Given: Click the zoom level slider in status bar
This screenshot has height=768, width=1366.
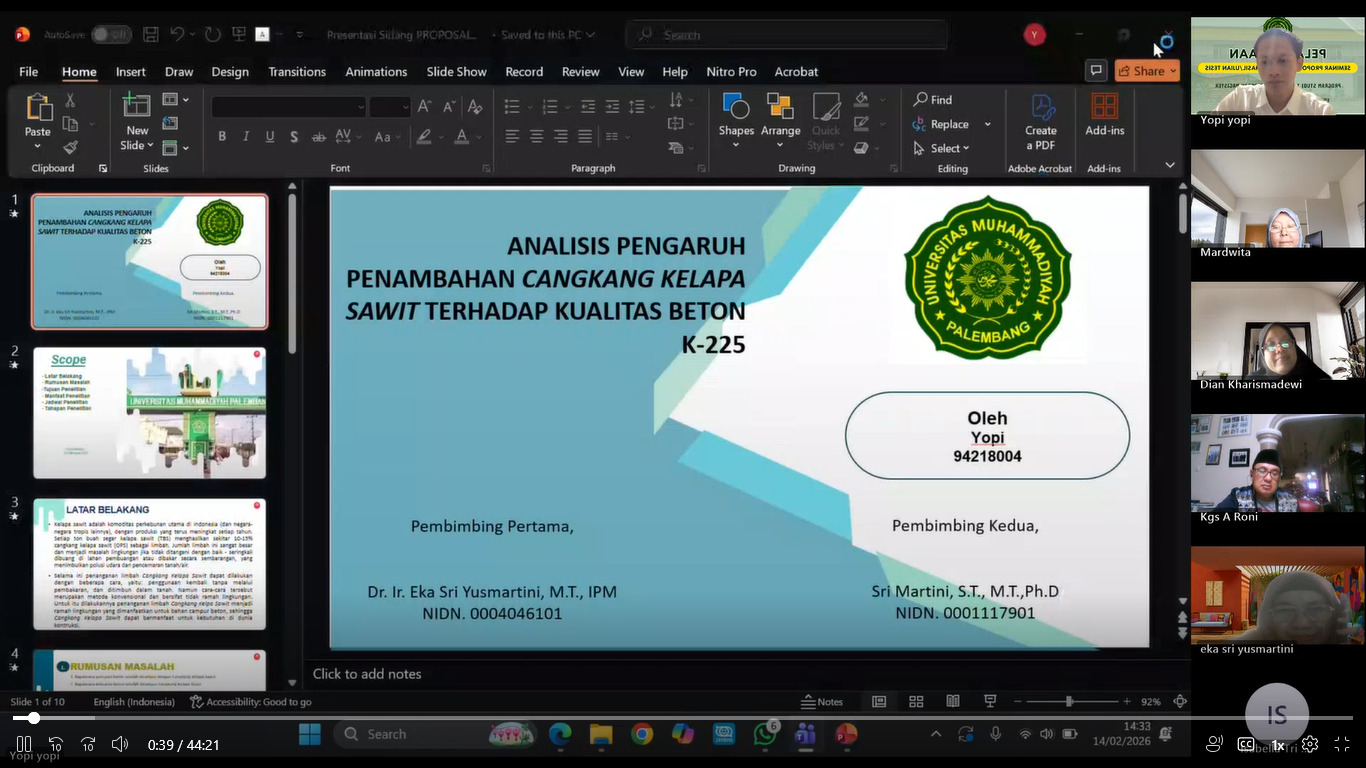Looking at the screenshot, I should [x=1069, y=702].
